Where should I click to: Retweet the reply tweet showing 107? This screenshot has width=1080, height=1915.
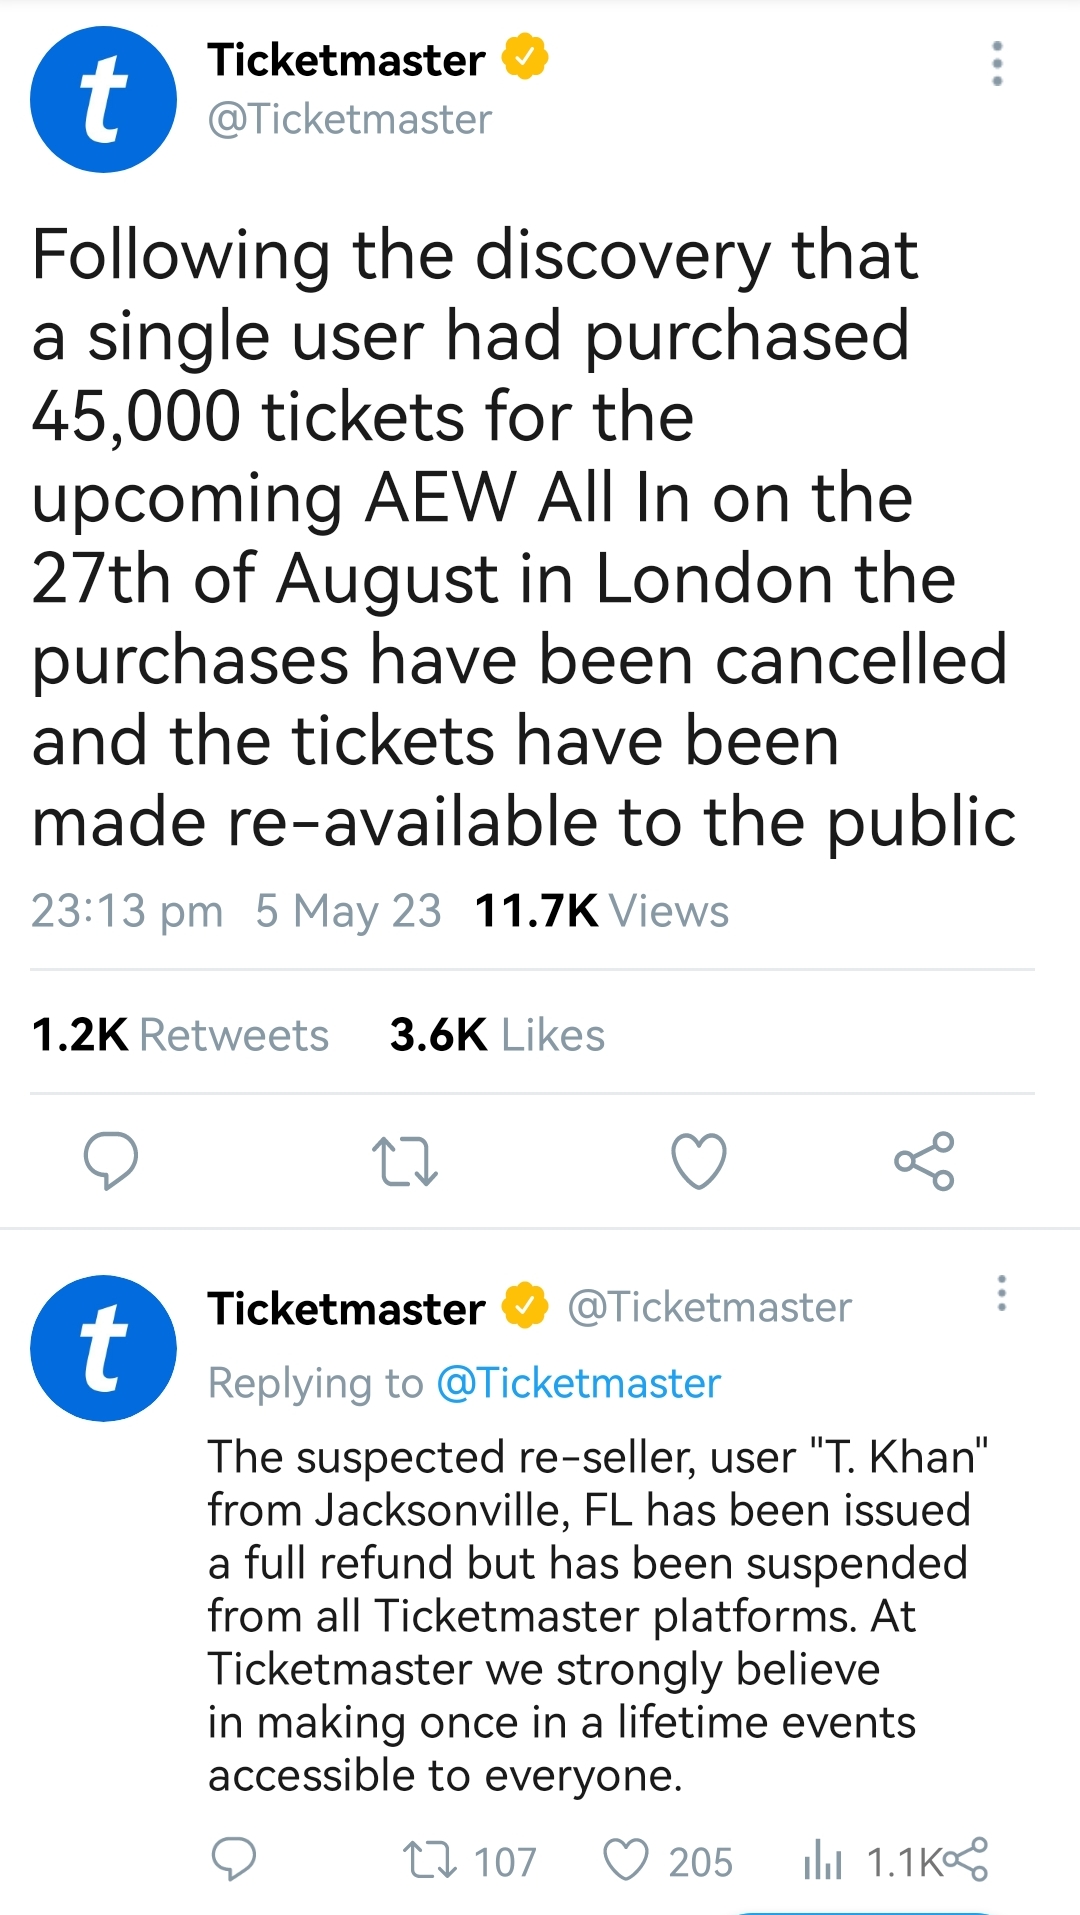click(x=430, y=1860)
